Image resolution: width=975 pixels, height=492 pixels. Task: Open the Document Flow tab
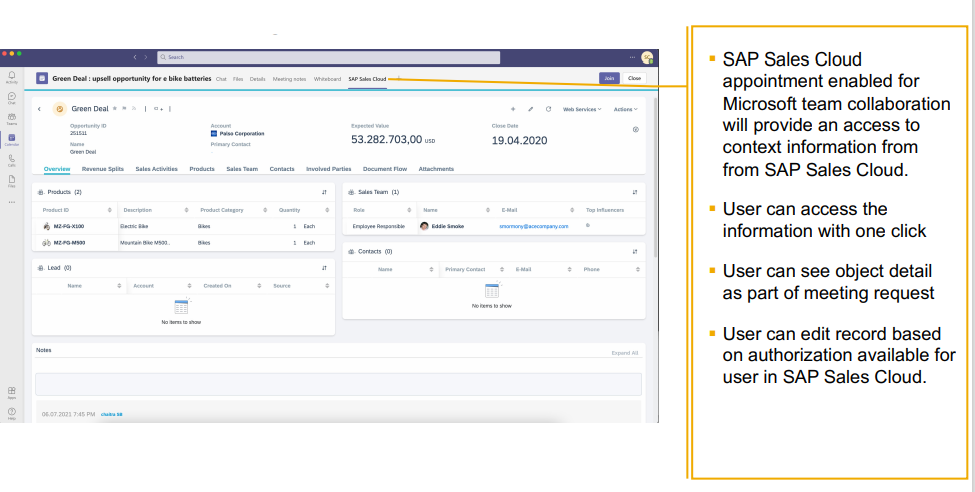point(385,169)
